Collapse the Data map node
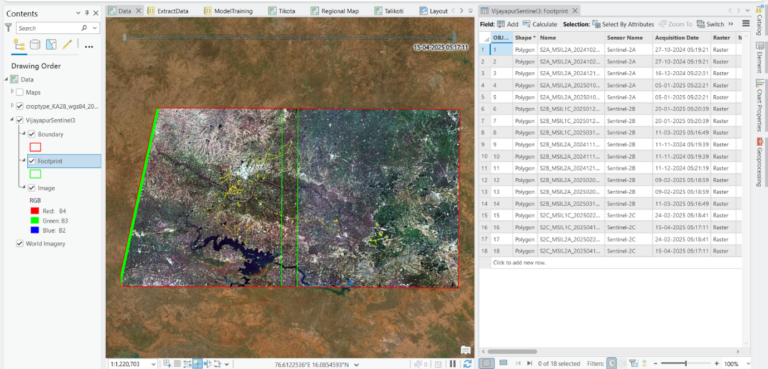Image resolution: width=768 pixels, height=369 pixels. click(6, 79)
